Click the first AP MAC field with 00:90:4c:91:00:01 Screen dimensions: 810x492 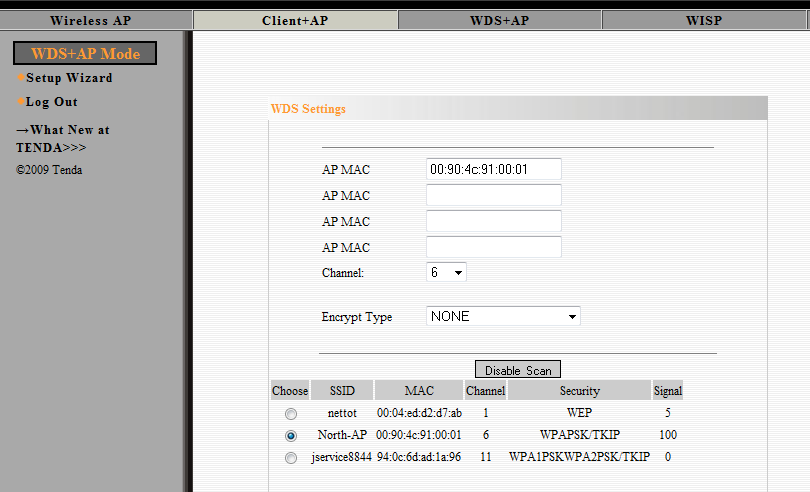pyautogui.click(x=494, y=169)
